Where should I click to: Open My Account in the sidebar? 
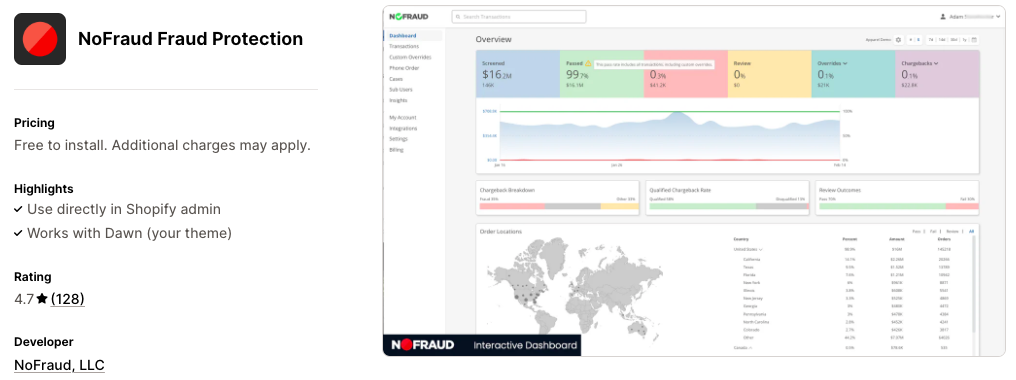coord(402,118)
